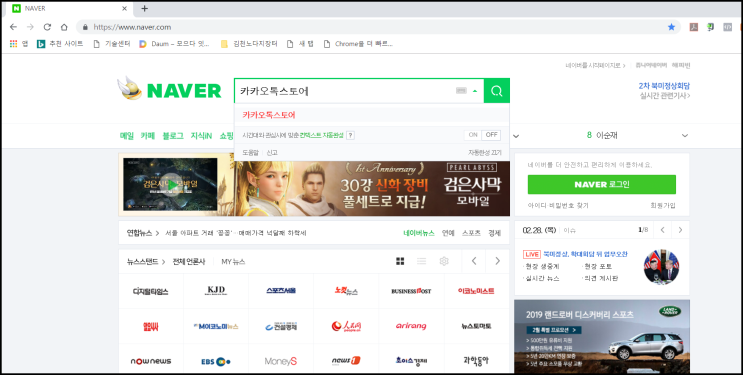Switch to the 스포츠 tab
Image resolution: width=743 pixels, height=375 pixels.
(471, 233)
